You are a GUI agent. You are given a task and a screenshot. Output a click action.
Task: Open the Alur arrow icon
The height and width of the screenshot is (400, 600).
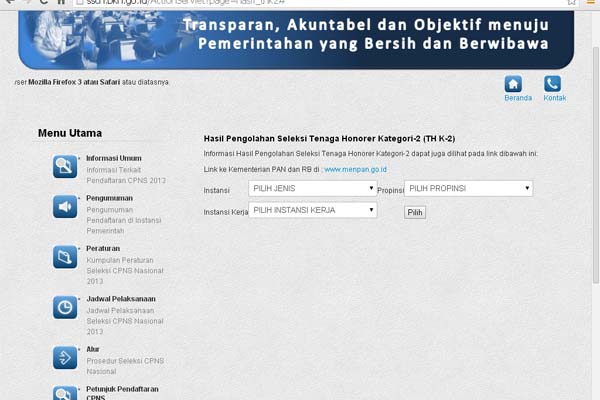coord(65,358)
